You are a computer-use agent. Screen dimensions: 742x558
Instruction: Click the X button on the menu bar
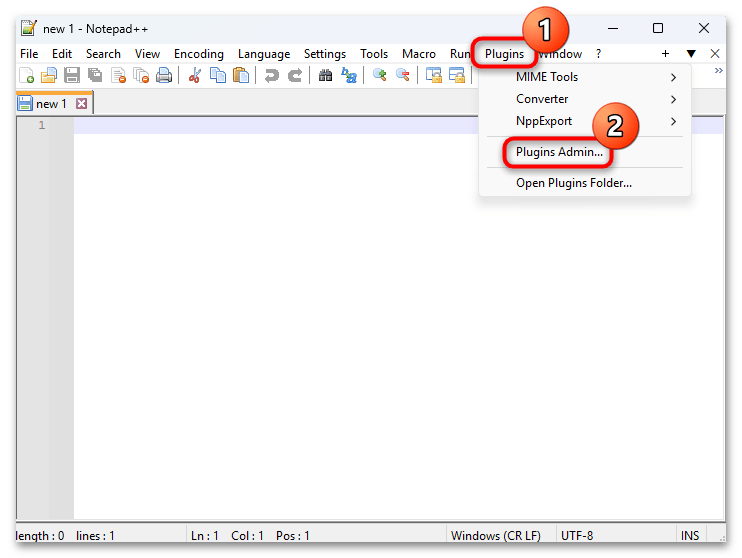coord(715,54)
